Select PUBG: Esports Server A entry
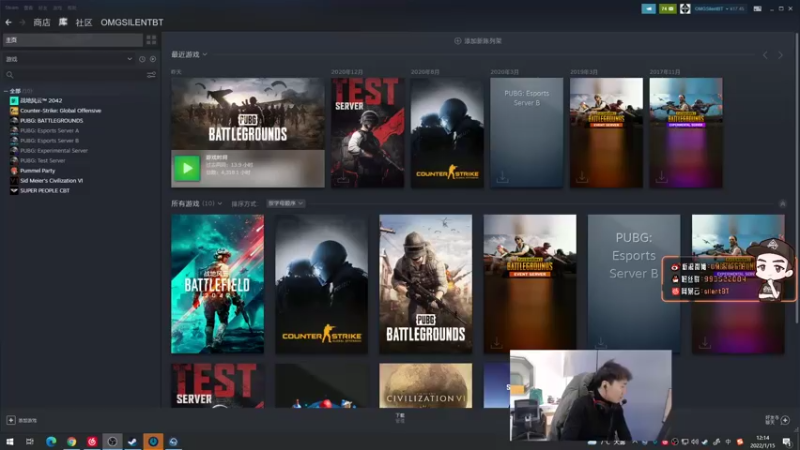Image resolution: width=800 pixels, height=450 pixels. click(49, 131)
